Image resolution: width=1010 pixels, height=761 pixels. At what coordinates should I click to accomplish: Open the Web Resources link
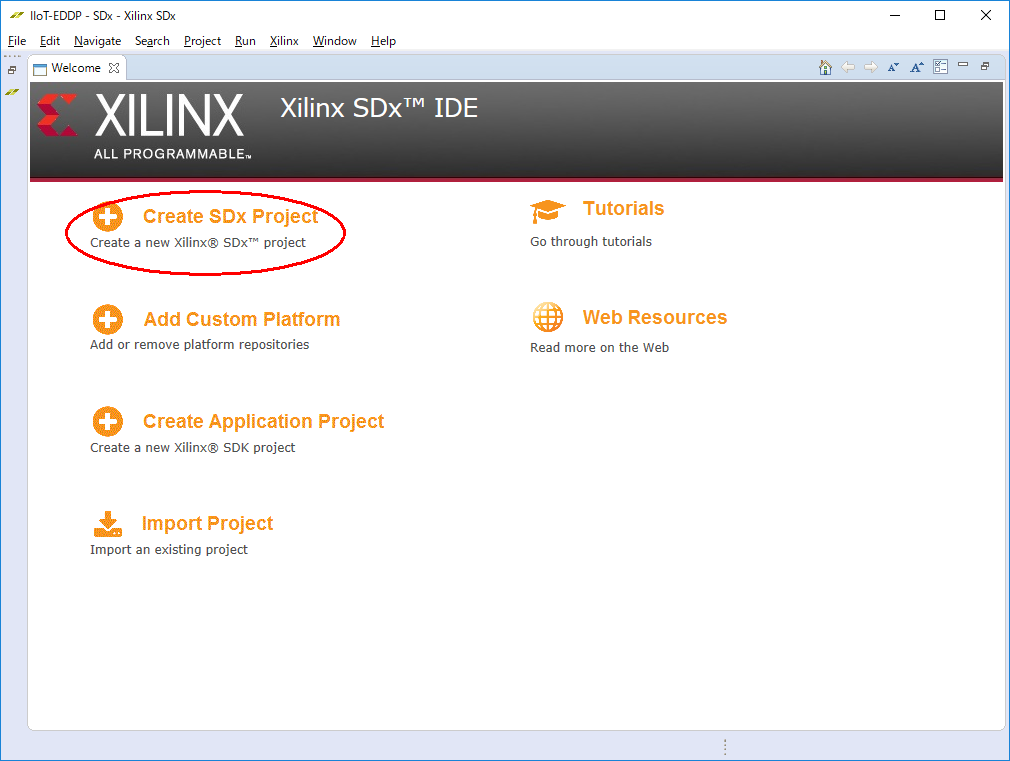pos(654,318)
